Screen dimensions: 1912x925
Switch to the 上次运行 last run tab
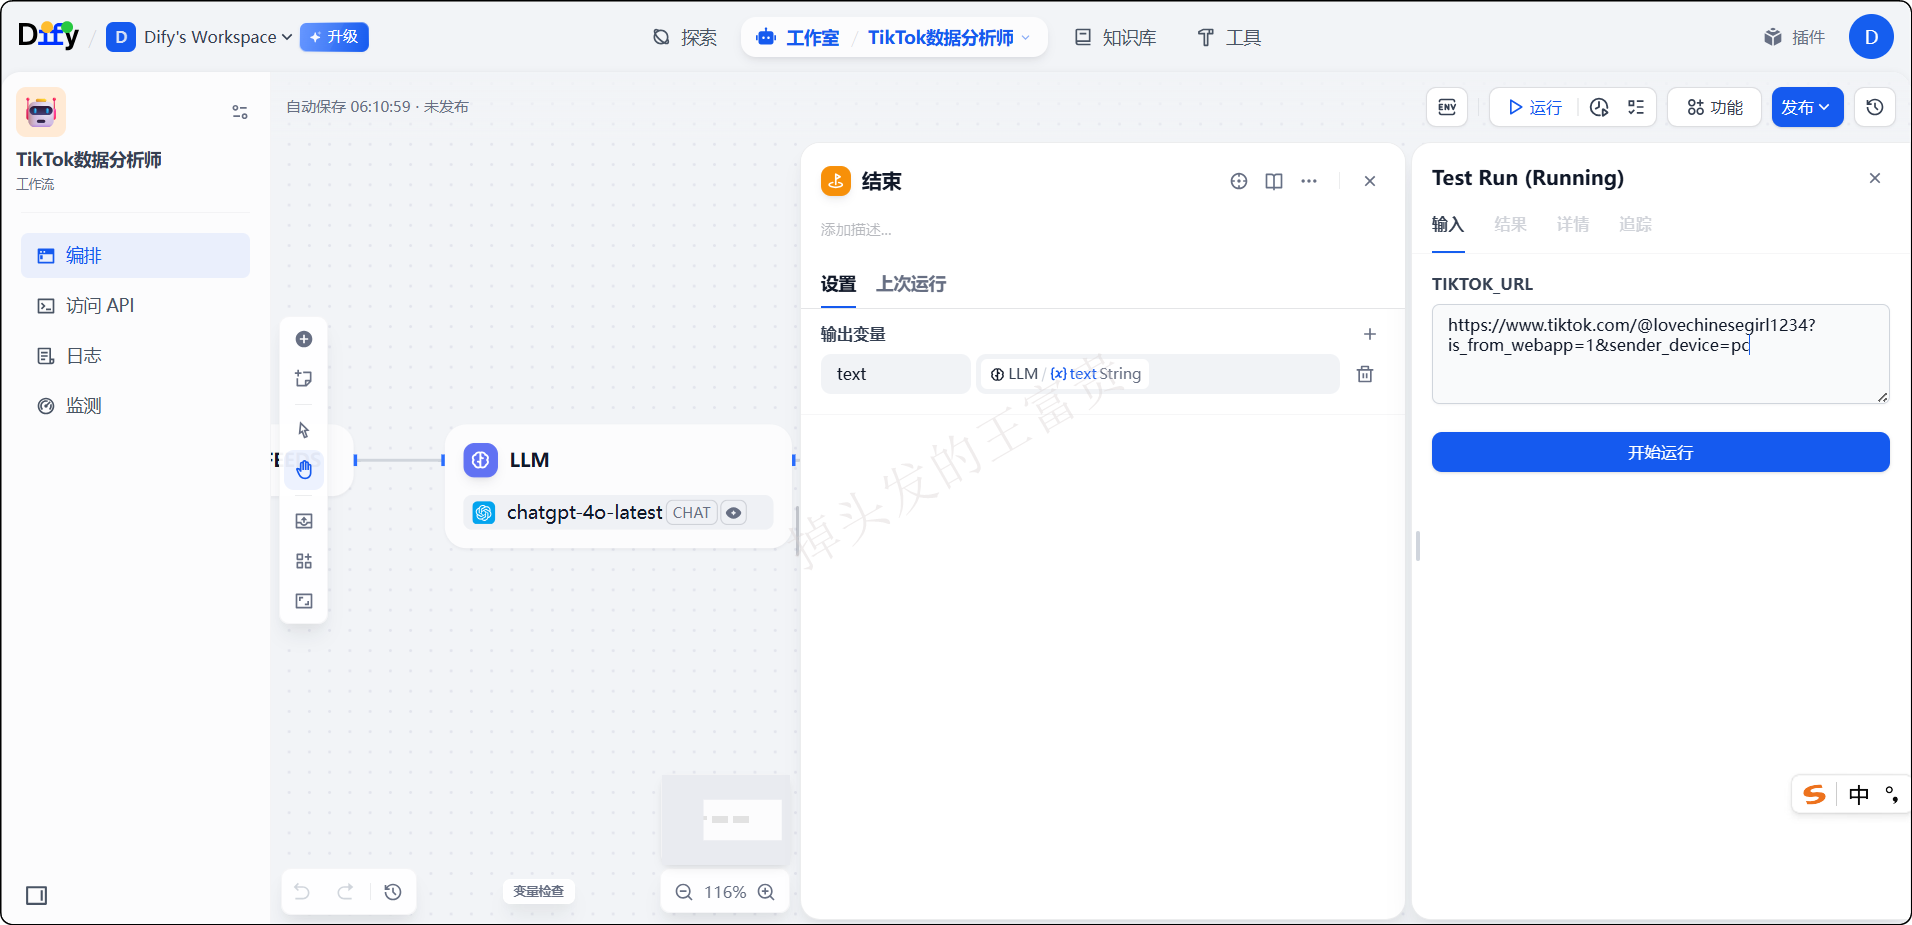(911, 284)
